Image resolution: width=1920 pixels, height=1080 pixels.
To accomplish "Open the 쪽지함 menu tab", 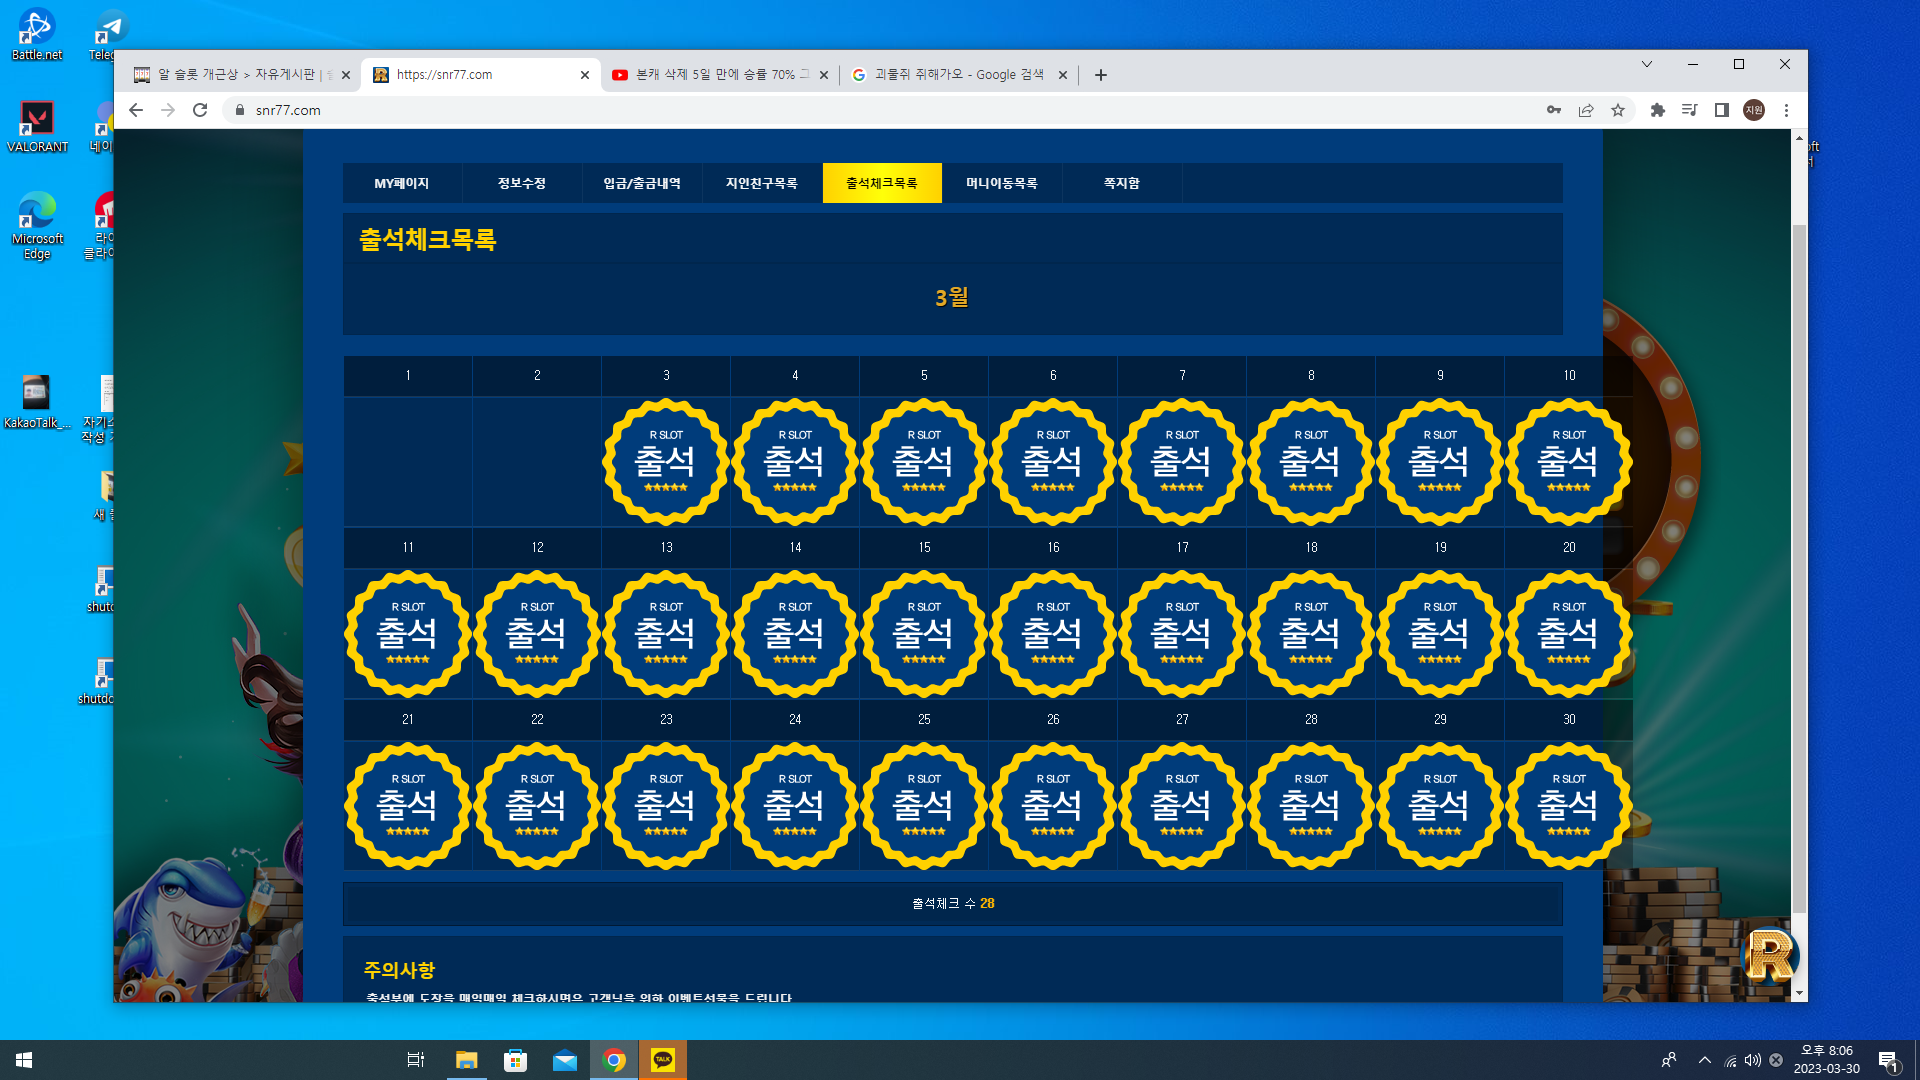I will tap(1122, 183).
